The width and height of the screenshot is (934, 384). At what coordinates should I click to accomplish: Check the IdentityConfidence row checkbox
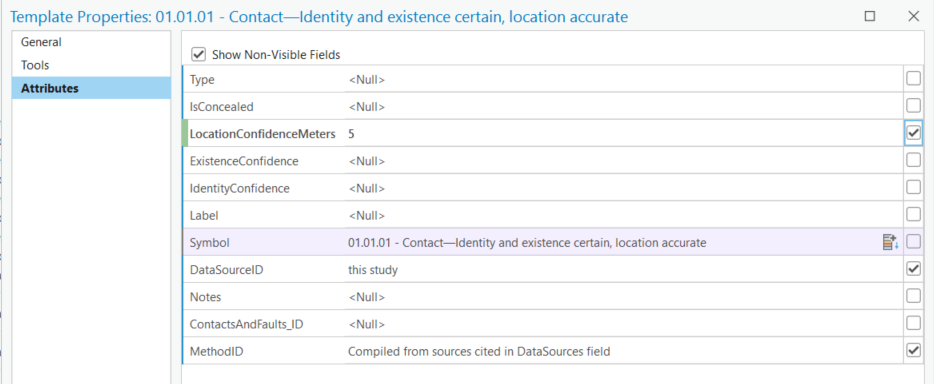pos(913,188)
